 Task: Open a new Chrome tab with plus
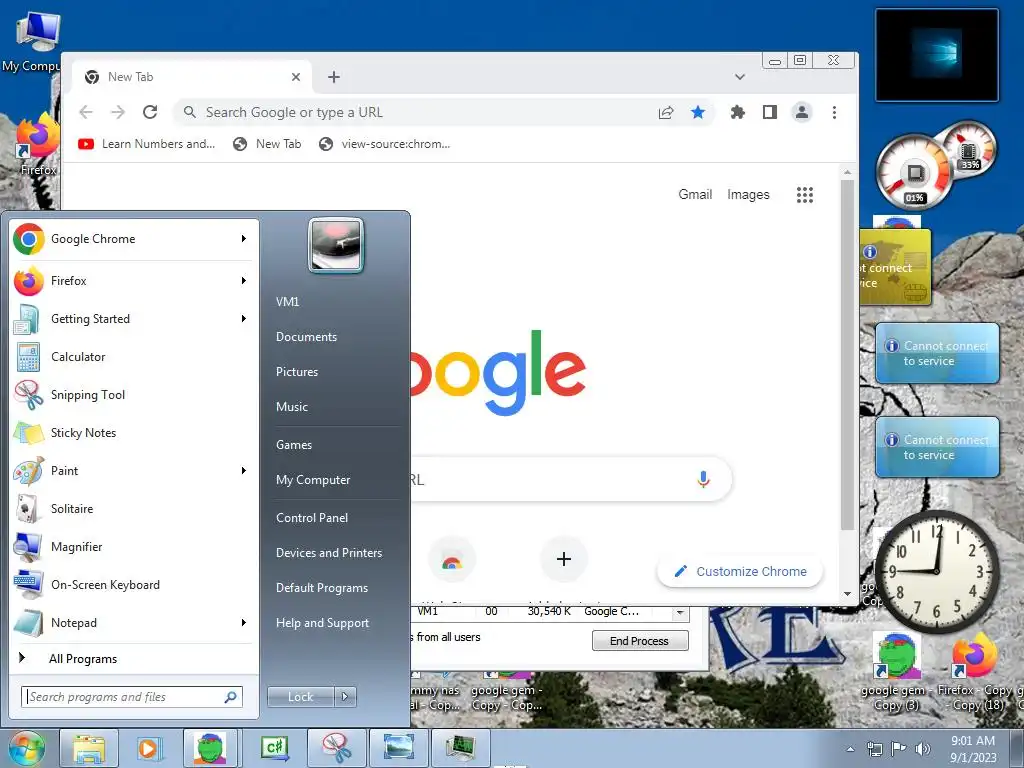pyautogui.click(x=334, y=77)
